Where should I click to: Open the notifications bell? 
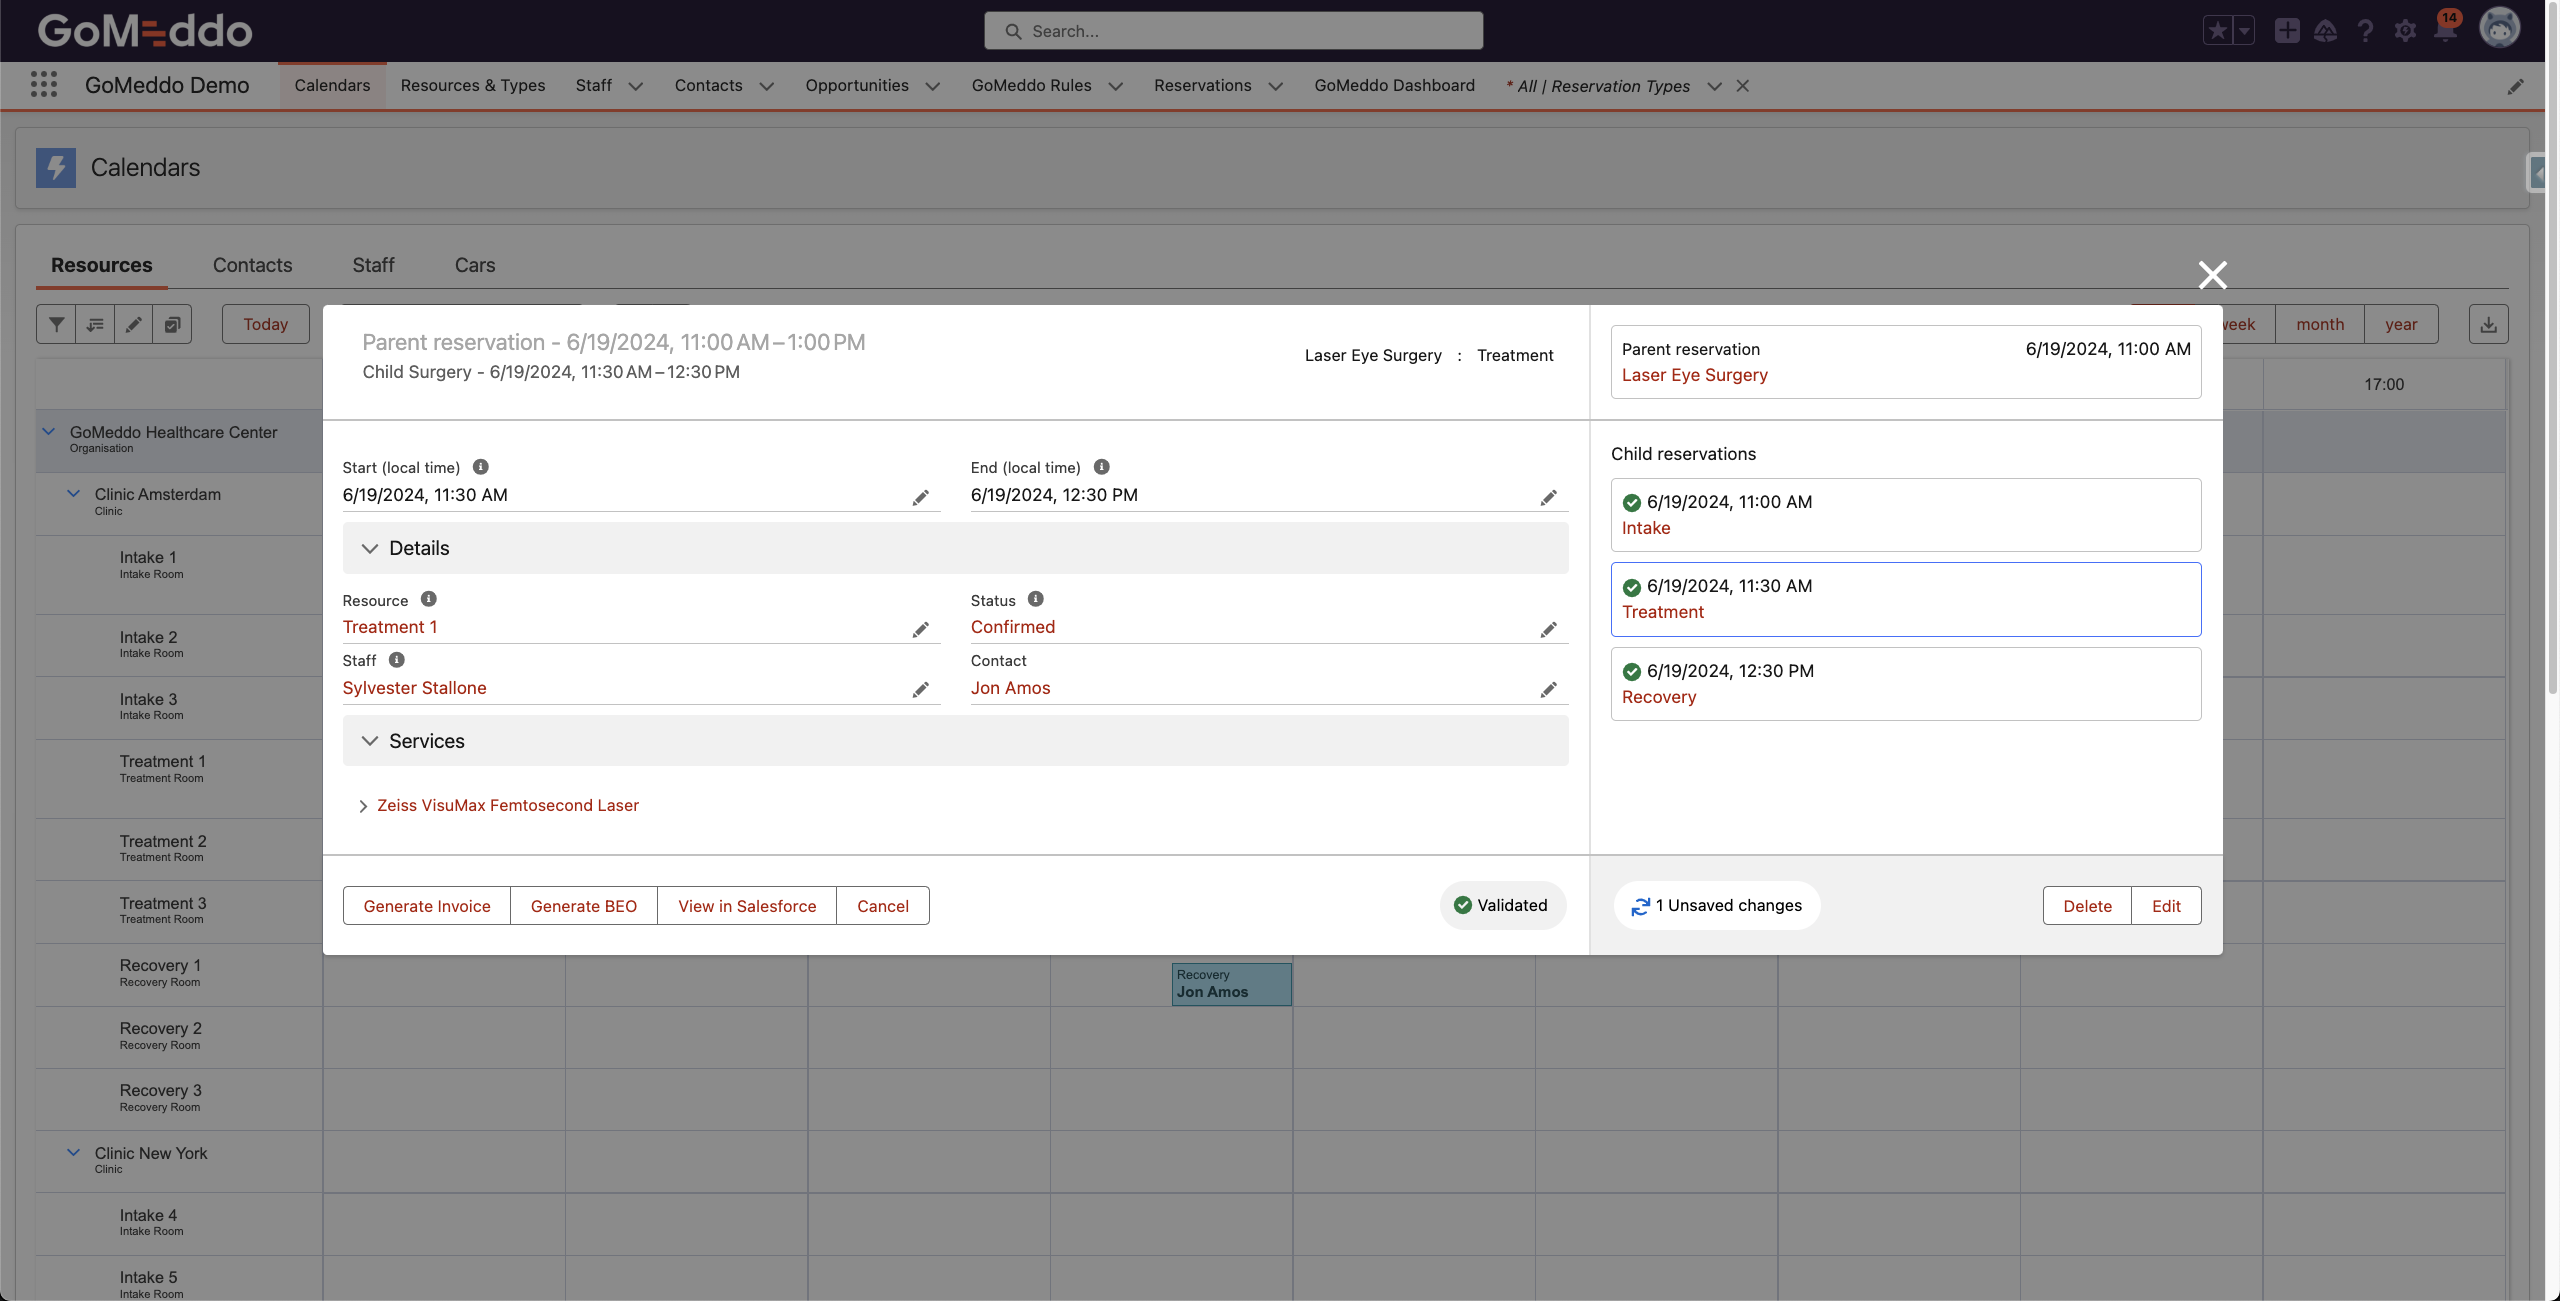[2445, 31]
